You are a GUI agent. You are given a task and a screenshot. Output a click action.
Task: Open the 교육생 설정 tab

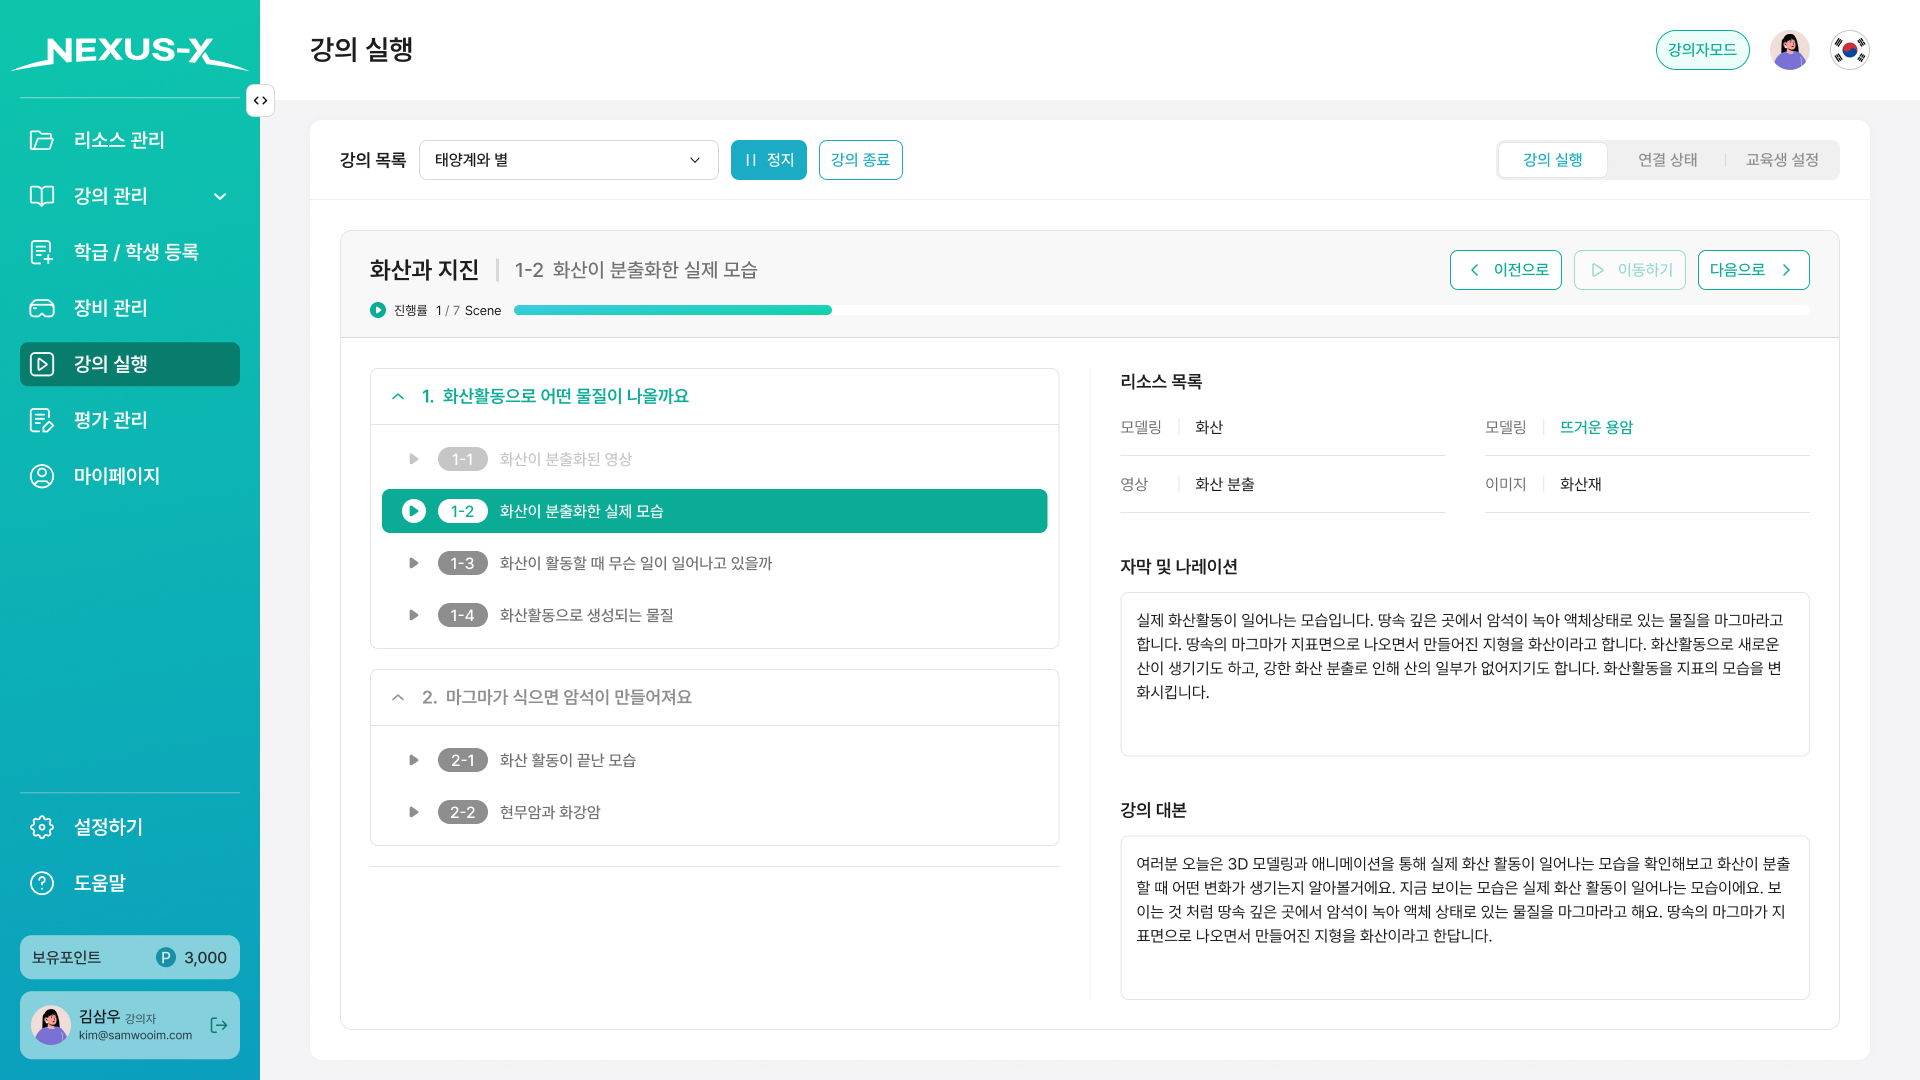1781,160
